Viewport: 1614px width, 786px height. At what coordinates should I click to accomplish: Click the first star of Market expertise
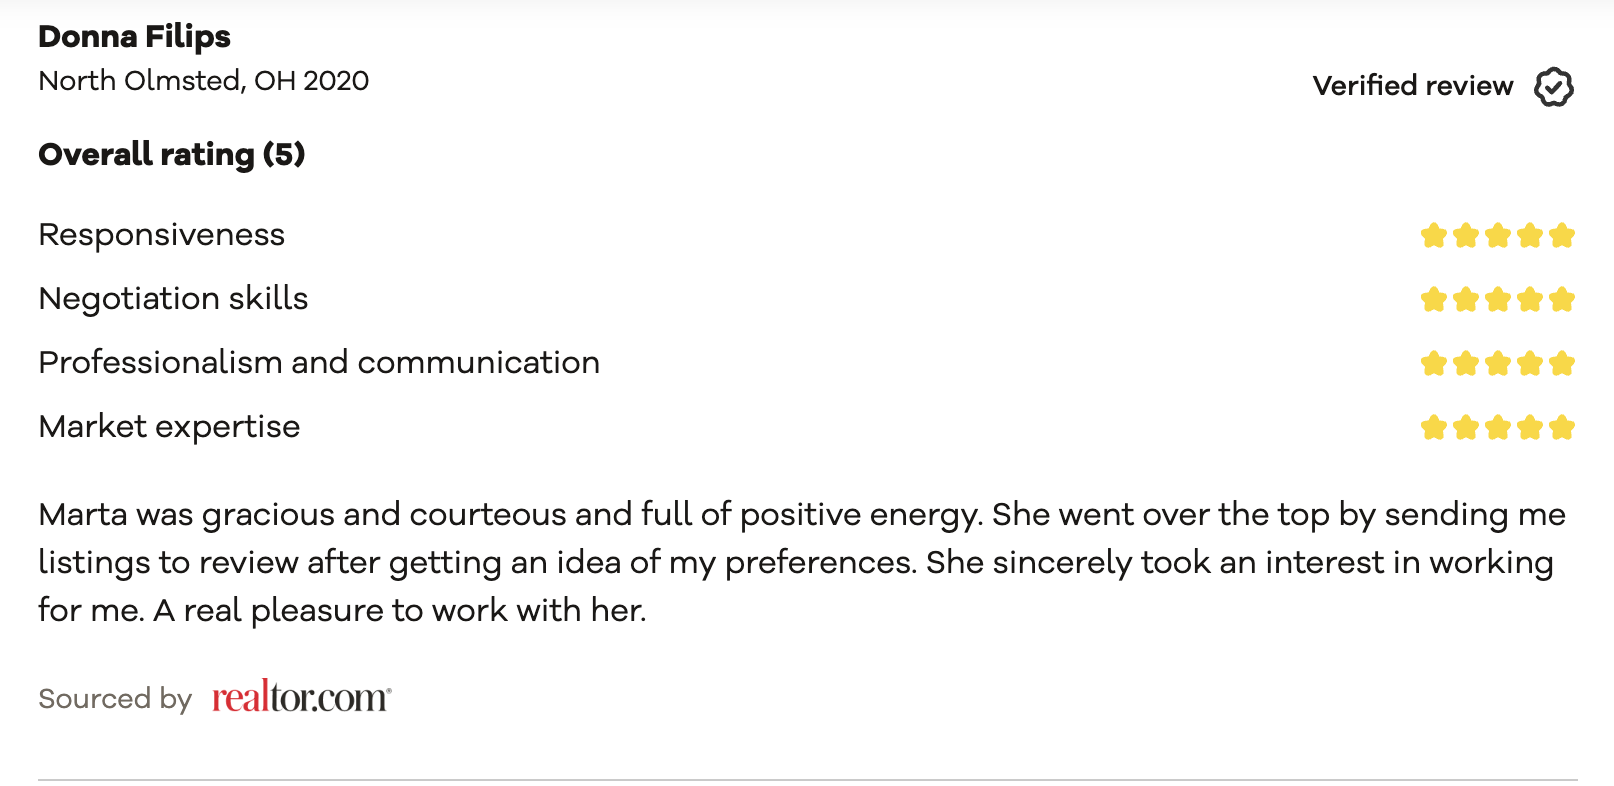[1434, 427]
